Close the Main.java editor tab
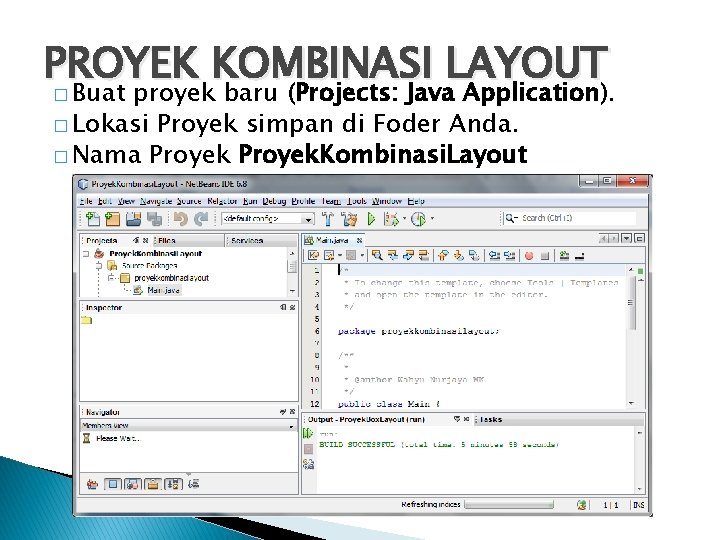This screenshot has width=720, height=540. [360, 240]
